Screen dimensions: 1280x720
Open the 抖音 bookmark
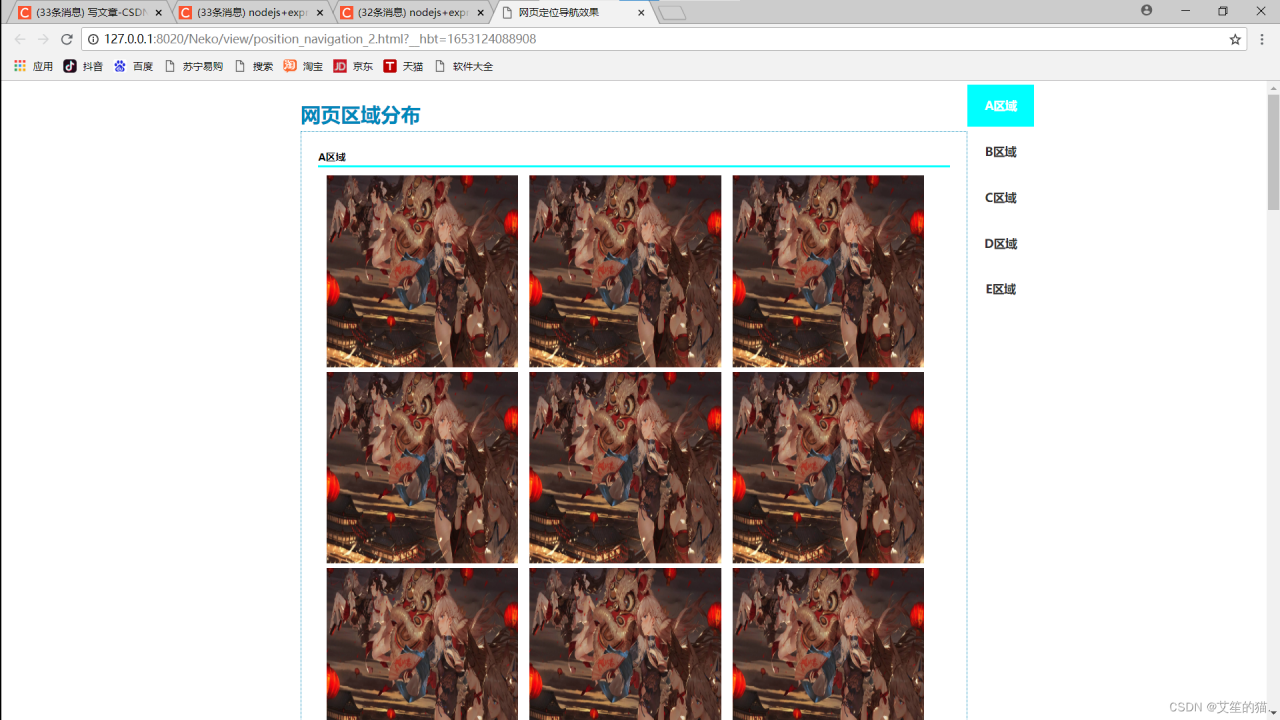[x=83, y=66]
